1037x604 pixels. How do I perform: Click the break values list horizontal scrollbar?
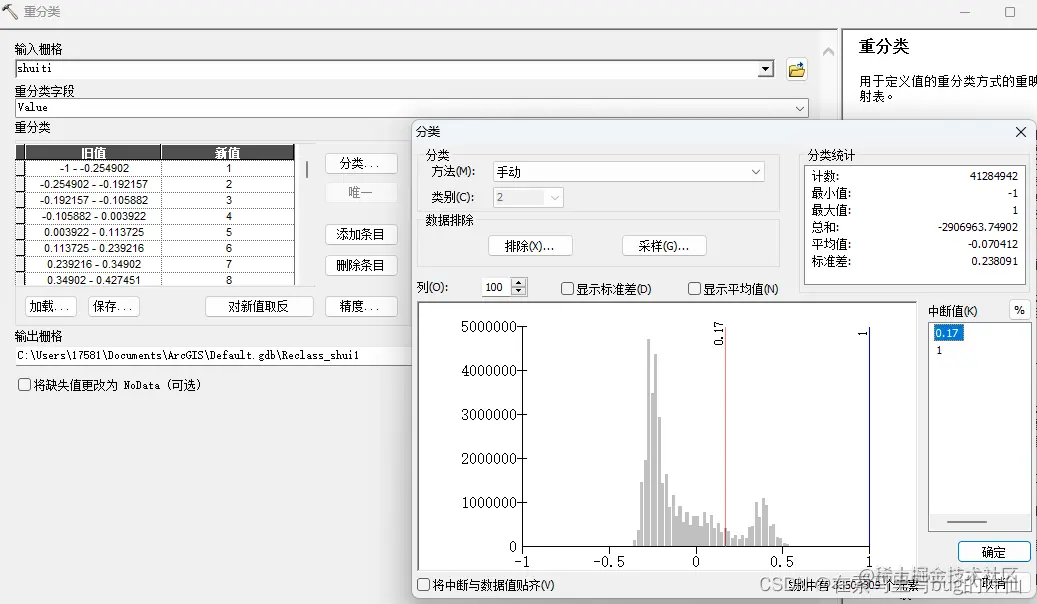(967, 522)
